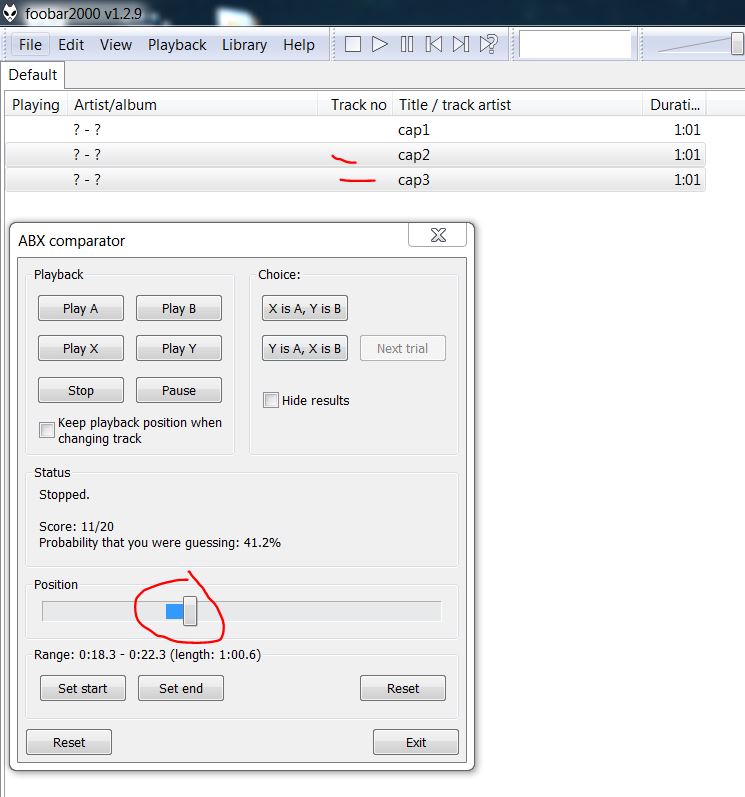
Task: Click the range Reset button
Action: pyautogui.click(x=403, y=688)
